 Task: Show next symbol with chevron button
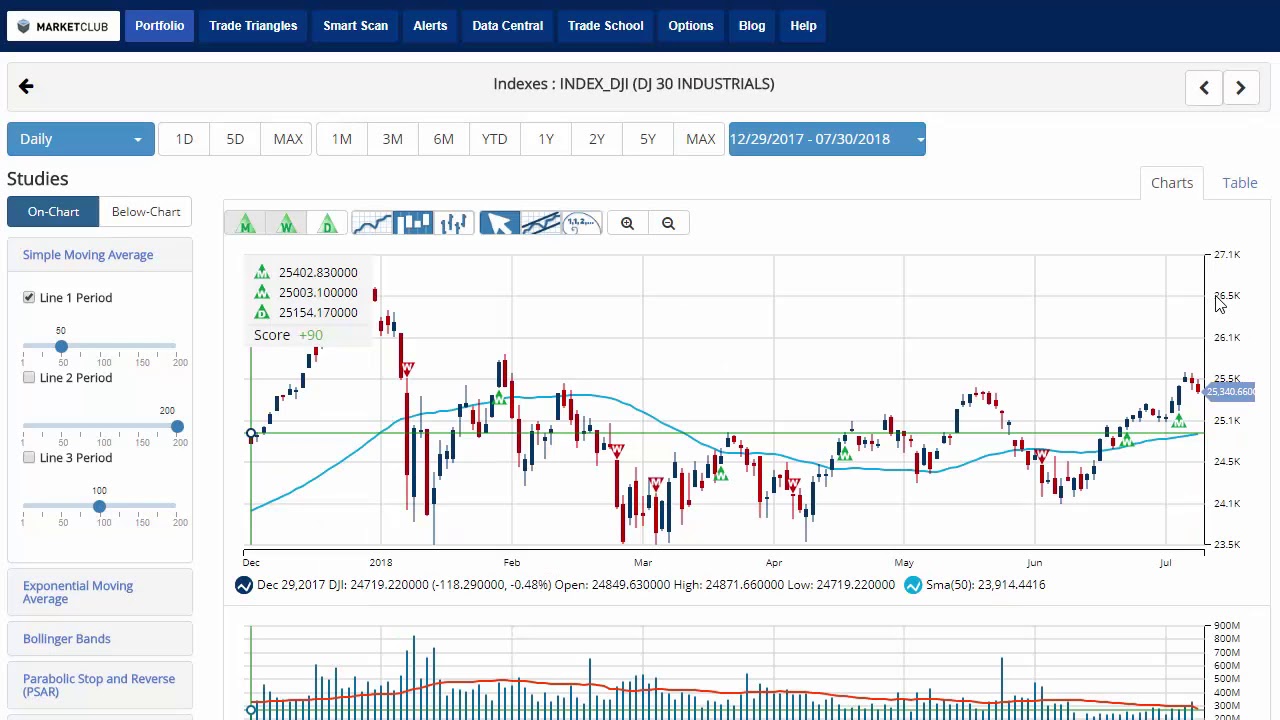(1240, 88)
